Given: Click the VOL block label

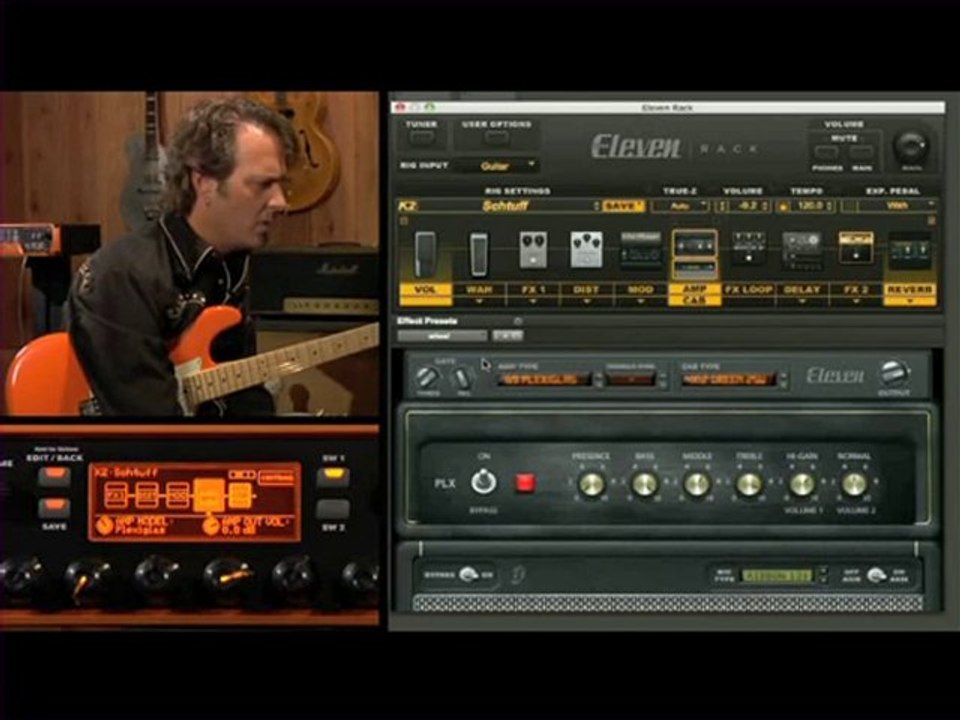Looking at the screenshot, I should pos(426,290).
